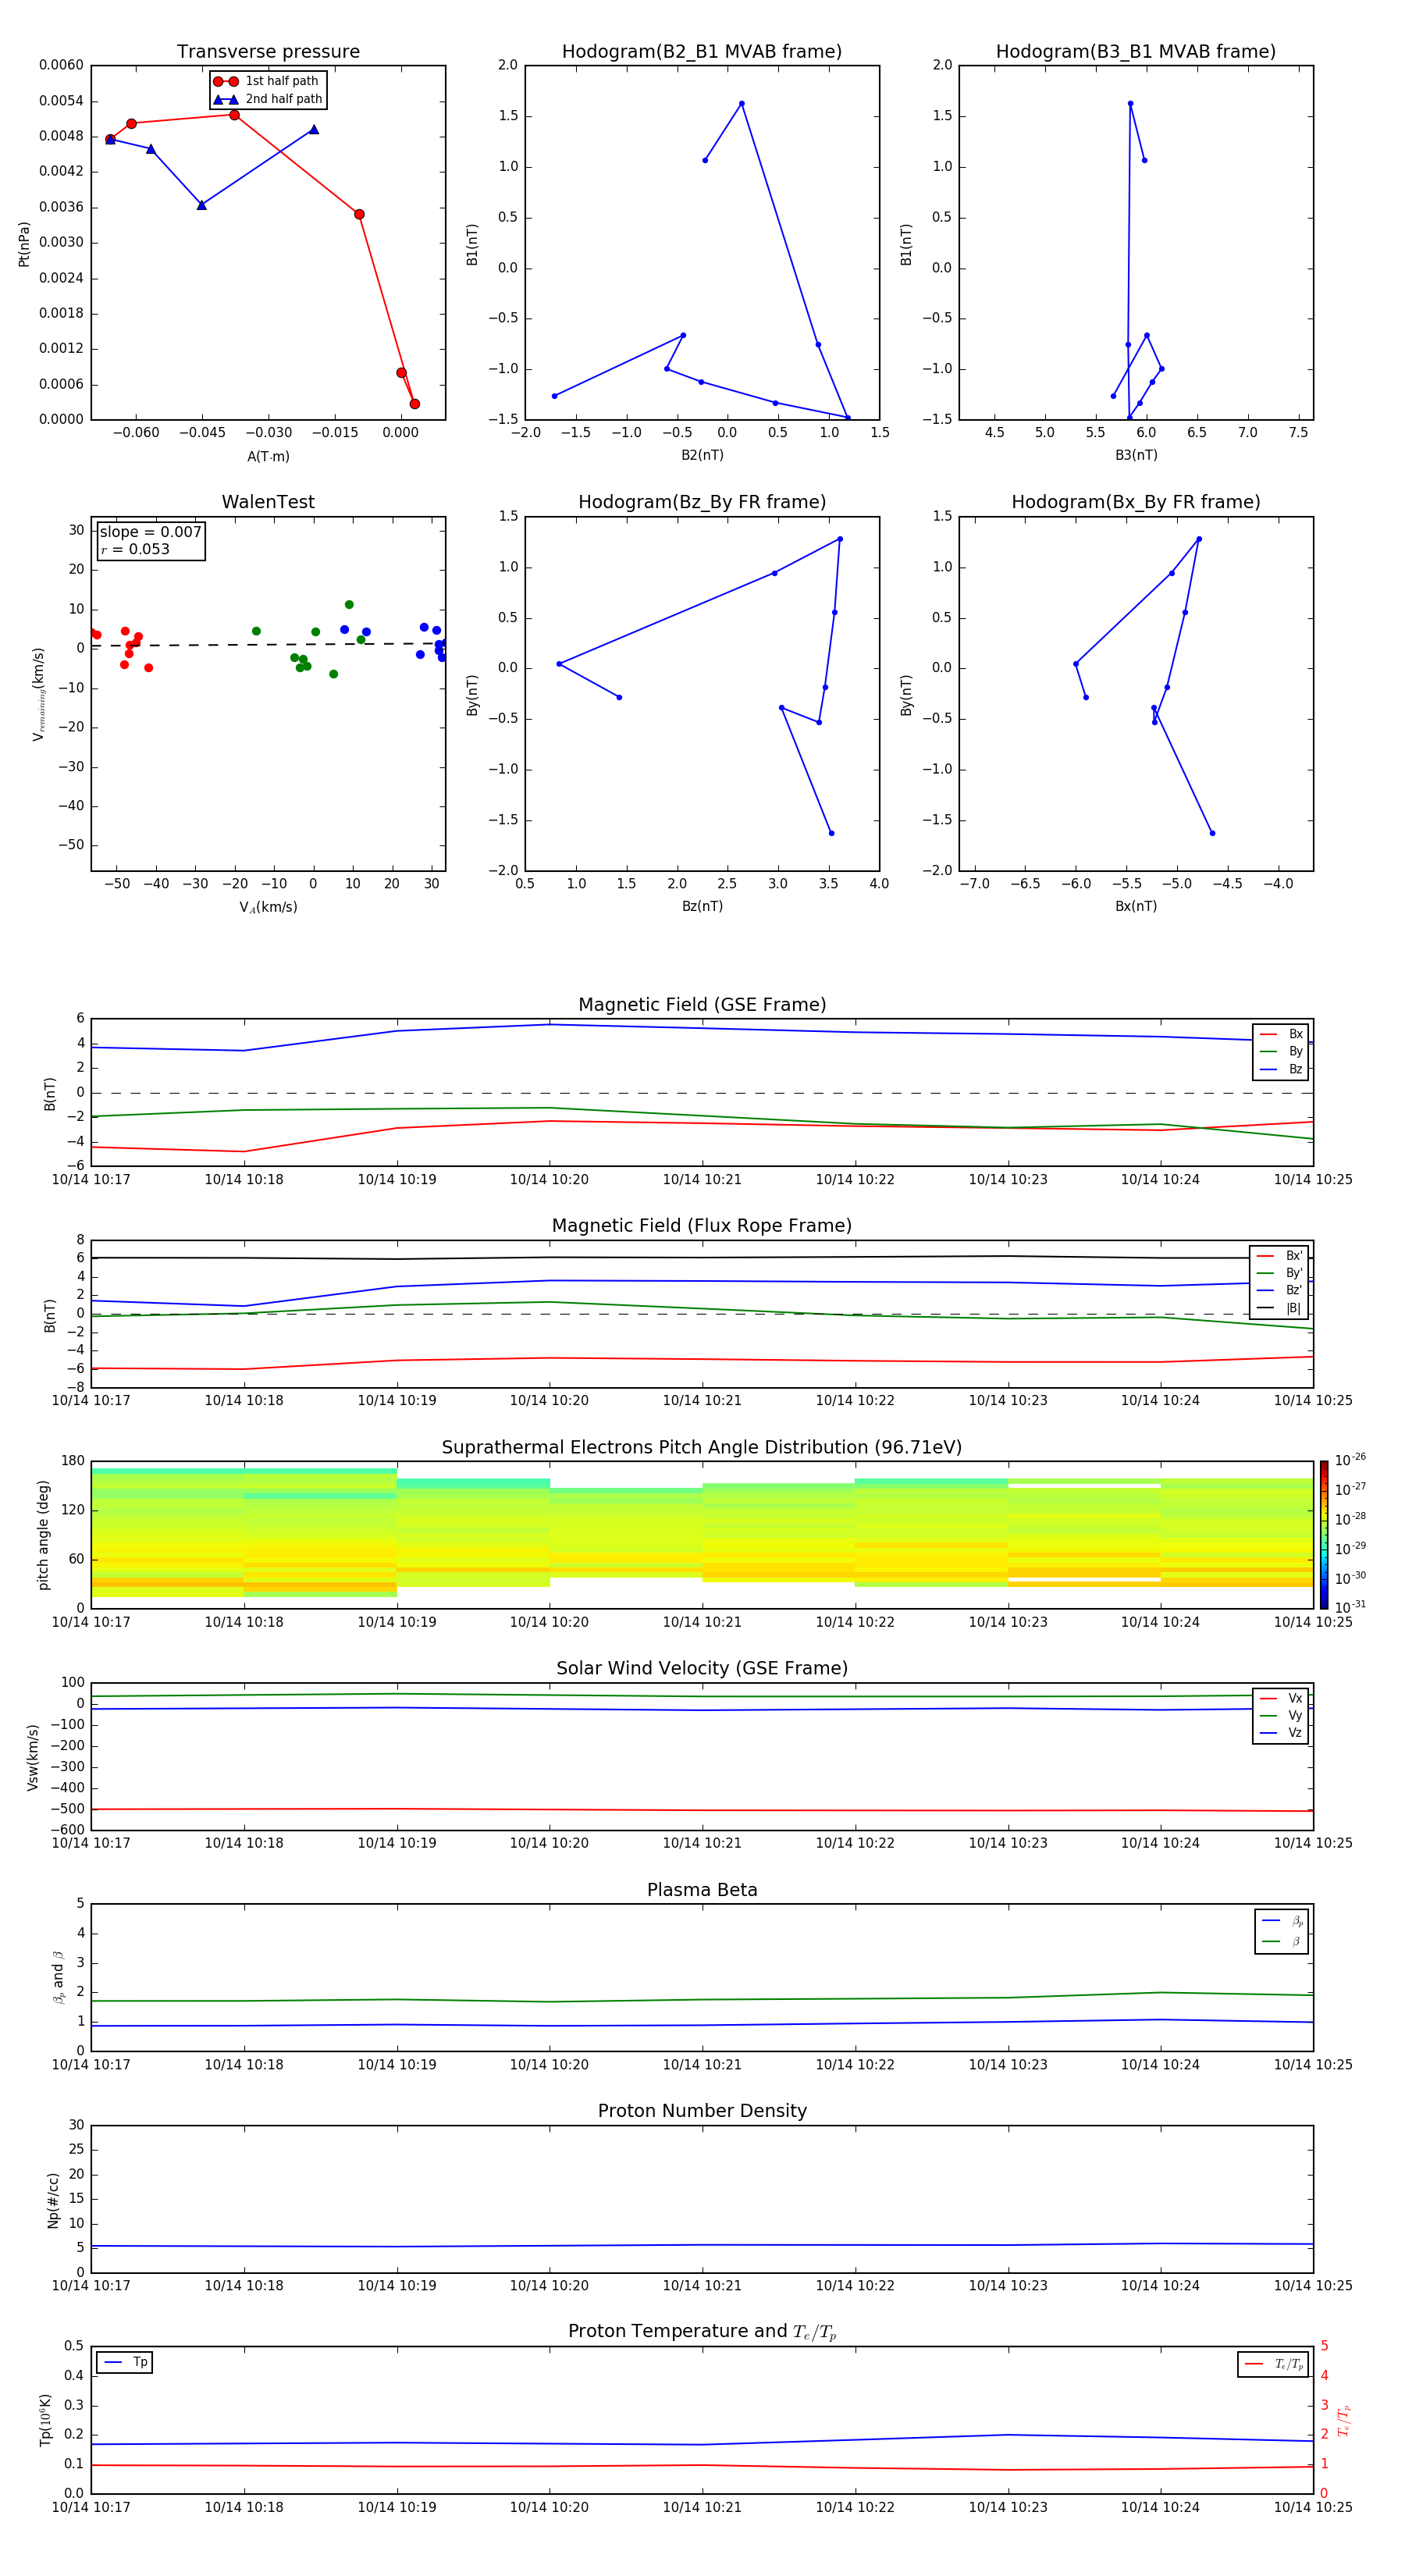Click the "Np(#/cc)" y-axis label

pyautogui.click(x=53, y=2199)
